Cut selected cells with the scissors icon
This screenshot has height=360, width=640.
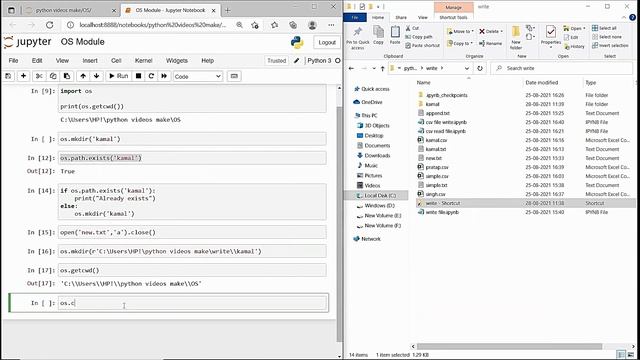pyautogui.click(x=39, y=76)
